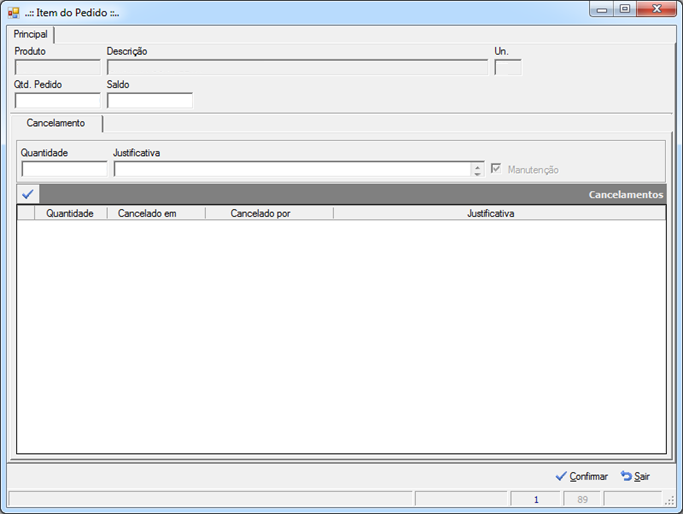The height and width of the screenshot is (514, 683).
Task: Click the Justificativa field down arrow
Action: click(477, 173)
